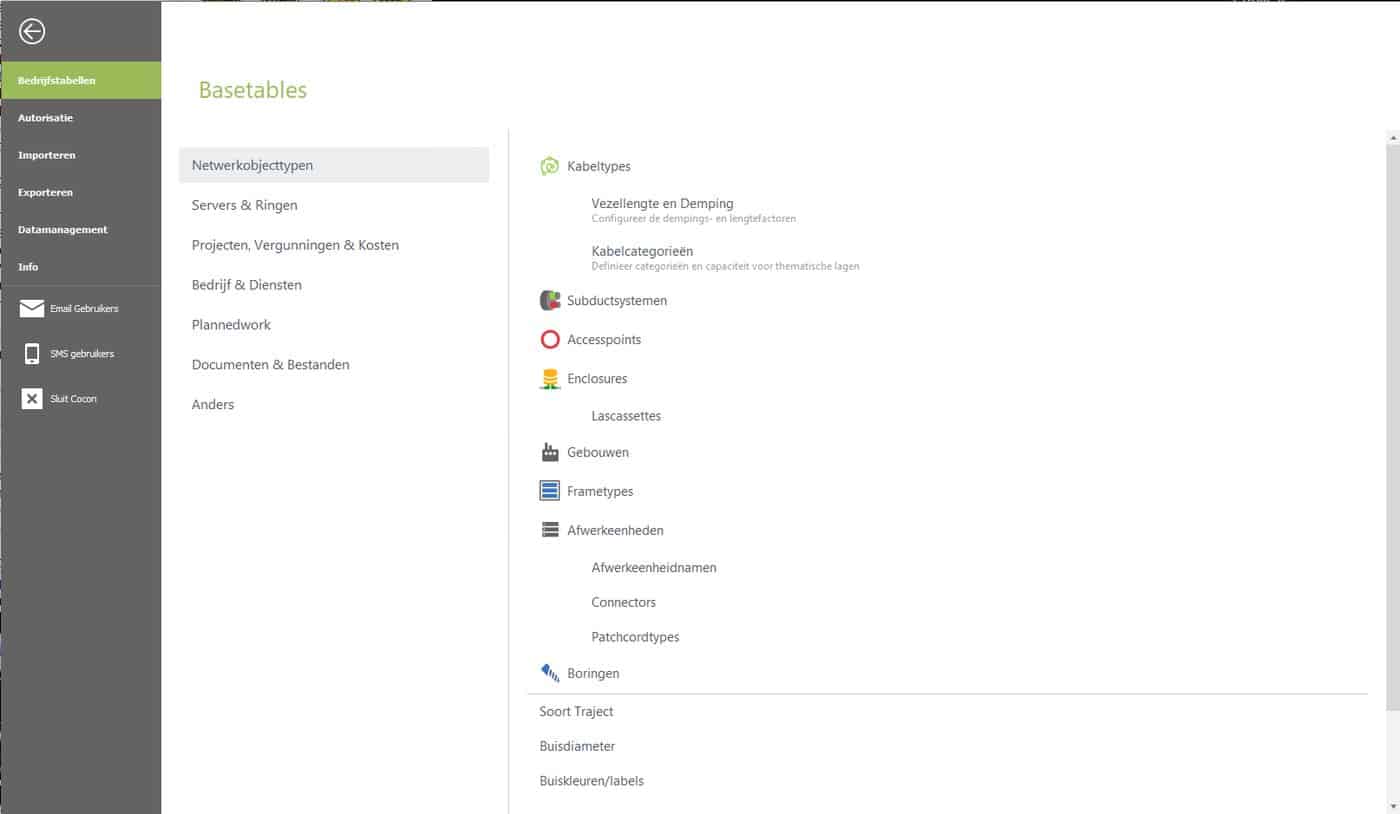The width and height of the screenshot is (1400, 814).
Task: Open the Patchcordtypes link
Action: tap(635, 637)
